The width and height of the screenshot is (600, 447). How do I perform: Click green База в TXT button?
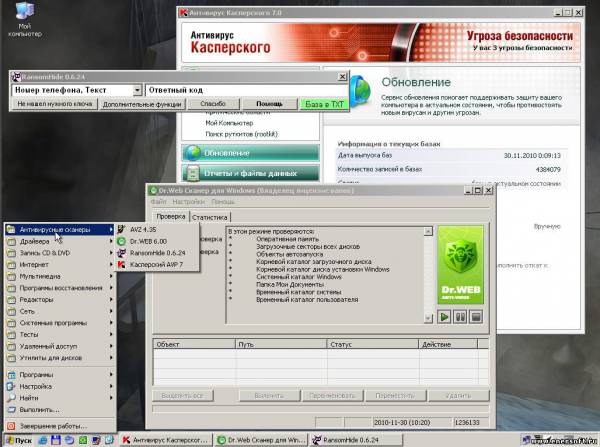tap(324, 104)
